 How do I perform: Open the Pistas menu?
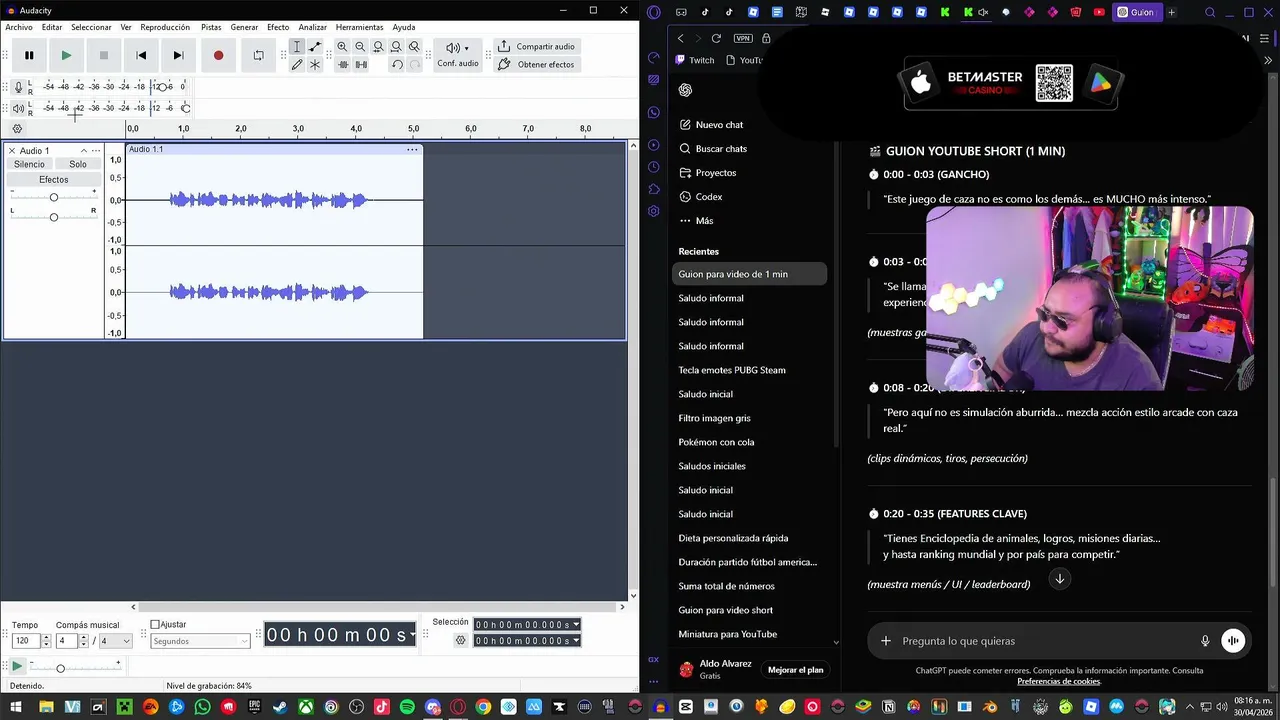[211, 27]
